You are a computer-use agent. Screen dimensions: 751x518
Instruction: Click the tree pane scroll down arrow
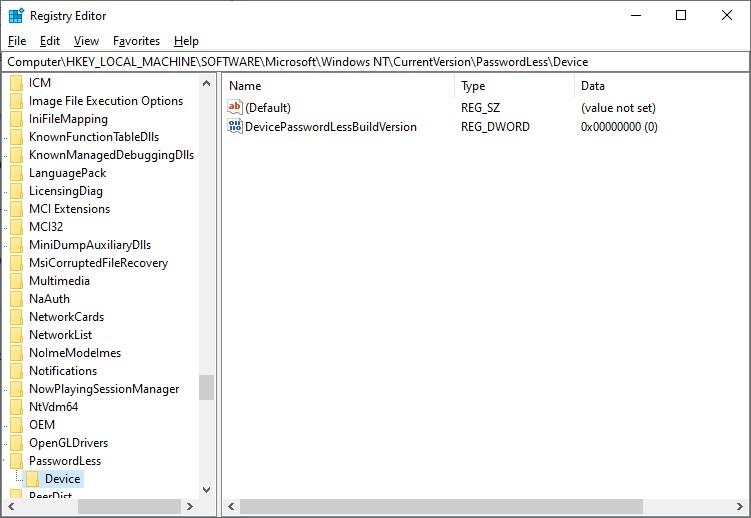[x=206, y=489]
